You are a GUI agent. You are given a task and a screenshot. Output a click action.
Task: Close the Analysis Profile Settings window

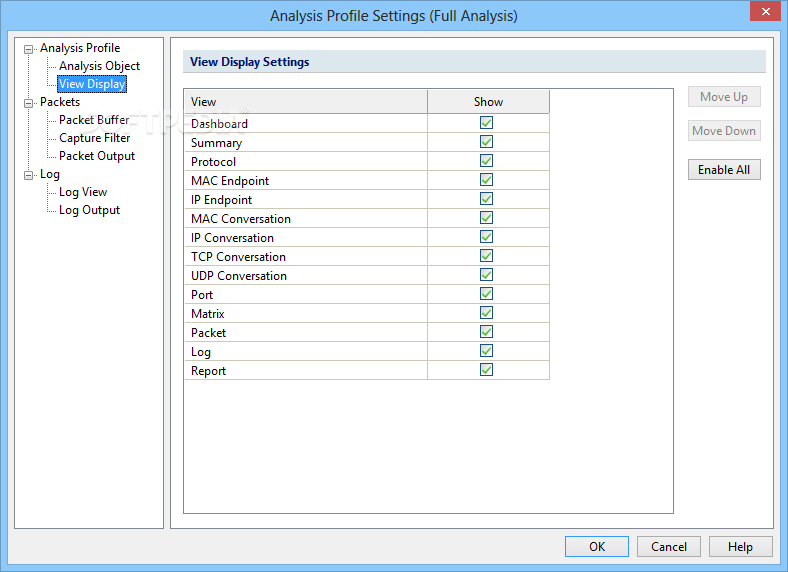(x=765, y=11)
